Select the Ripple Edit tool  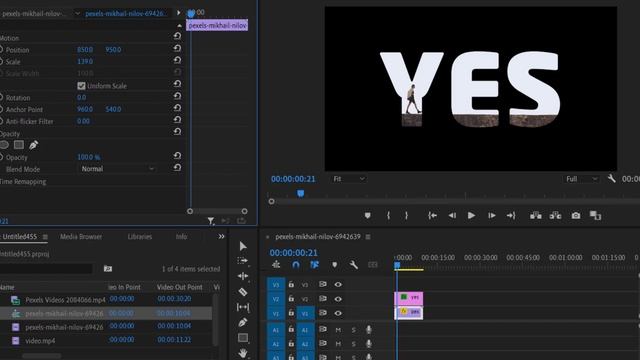point(243,276)
